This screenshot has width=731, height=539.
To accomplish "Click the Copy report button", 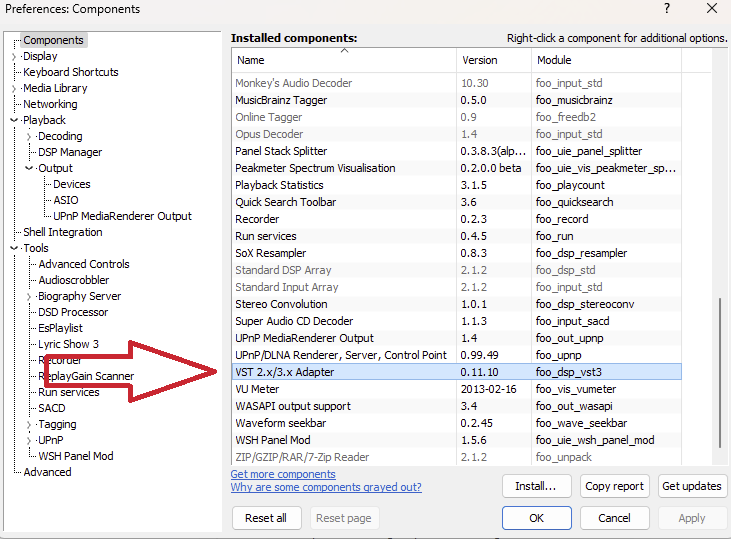I will point(614,486).
